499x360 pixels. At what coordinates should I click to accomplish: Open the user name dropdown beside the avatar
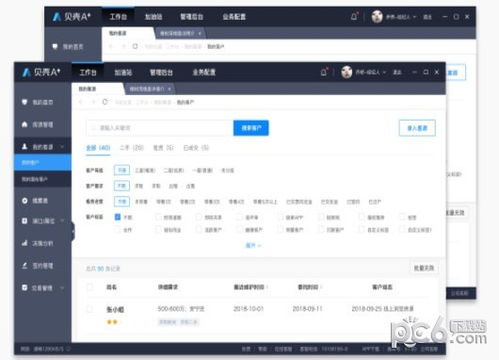click(x=371, y=72)
